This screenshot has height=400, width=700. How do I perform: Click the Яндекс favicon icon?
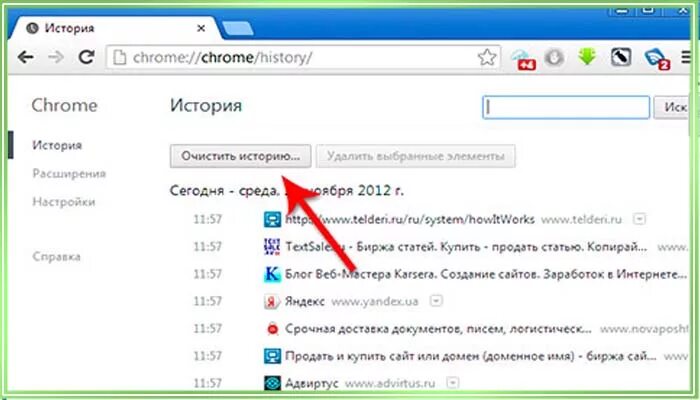coord(271,302)
